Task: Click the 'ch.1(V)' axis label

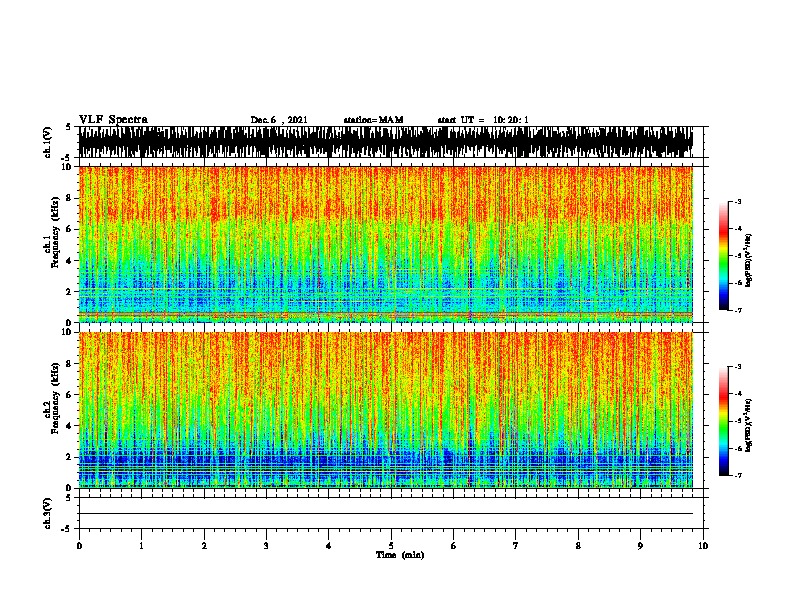Action: [x=47, y=142]
